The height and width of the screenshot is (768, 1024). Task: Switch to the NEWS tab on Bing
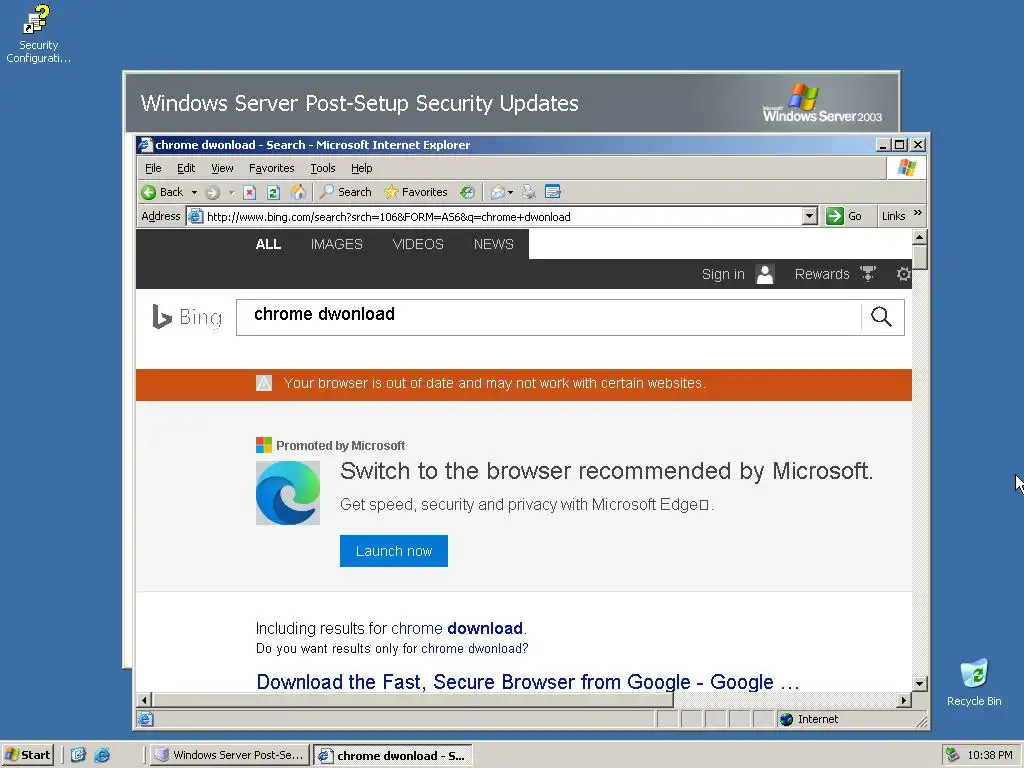coord(494,244)
